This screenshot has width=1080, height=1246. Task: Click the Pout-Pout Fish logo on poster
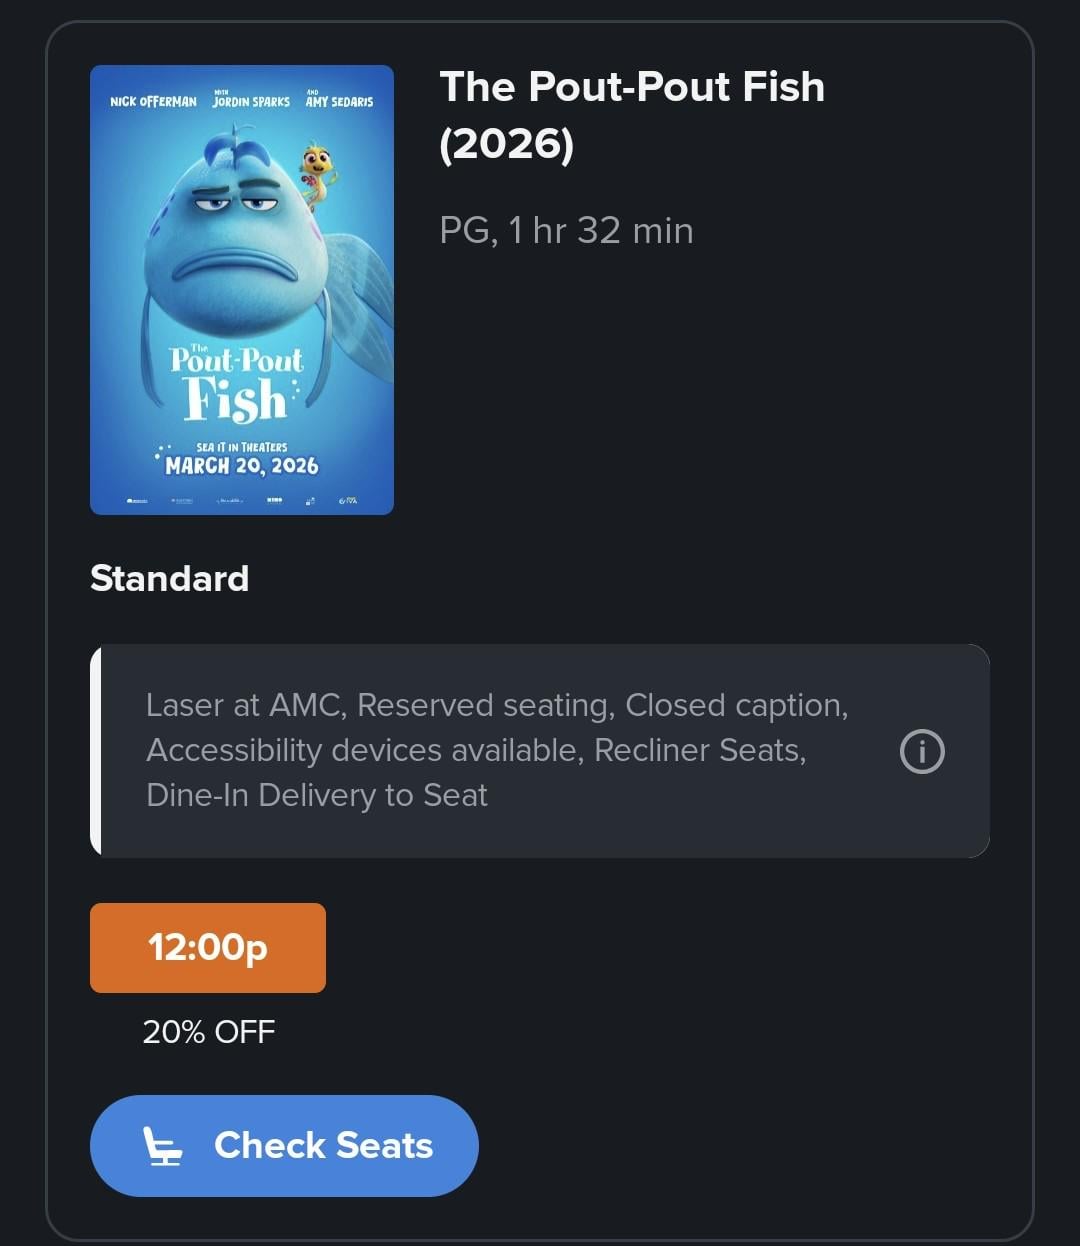(236, 385)
